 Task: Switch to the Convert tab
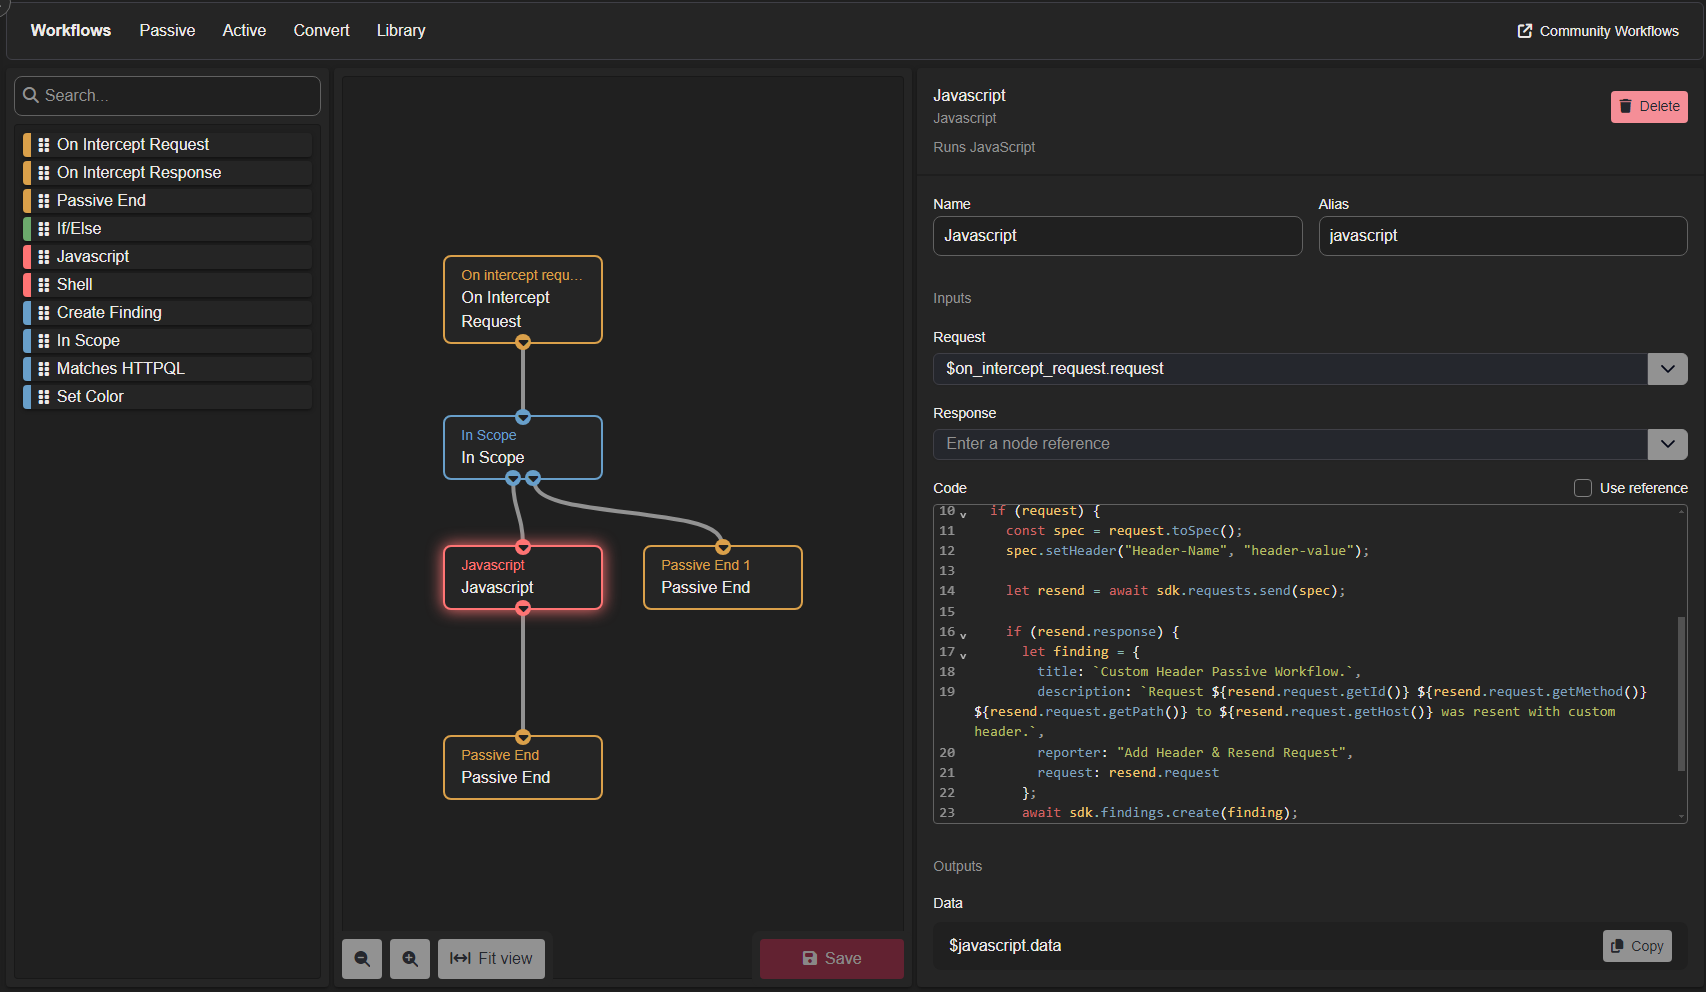point(321,31)
